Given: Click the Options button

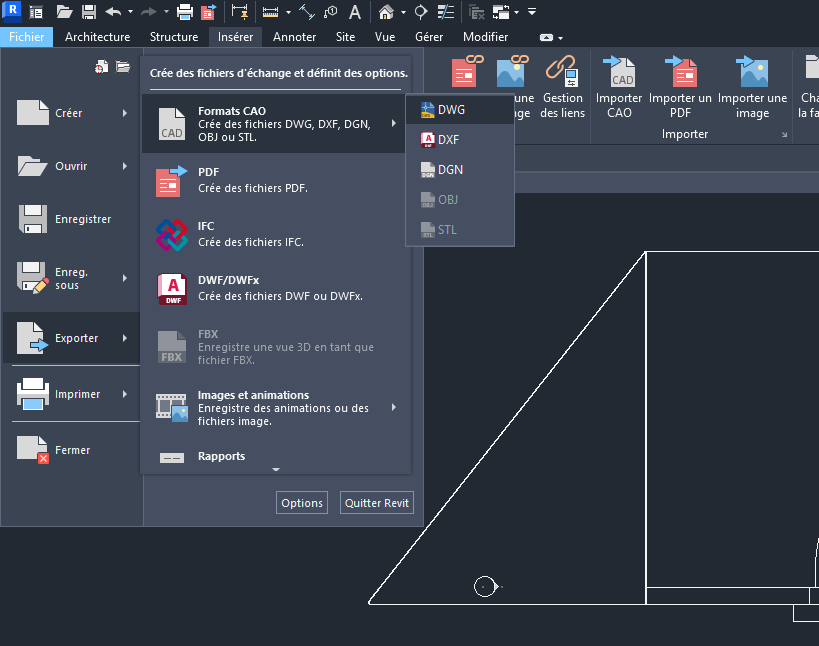Looking at the screenshot, I should [x=302, y=503].
